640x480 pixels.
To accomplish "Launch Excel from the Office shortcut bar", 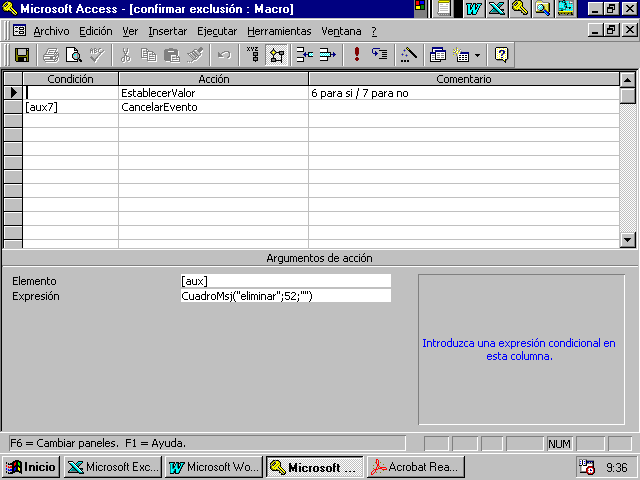I will click(496, 9).
